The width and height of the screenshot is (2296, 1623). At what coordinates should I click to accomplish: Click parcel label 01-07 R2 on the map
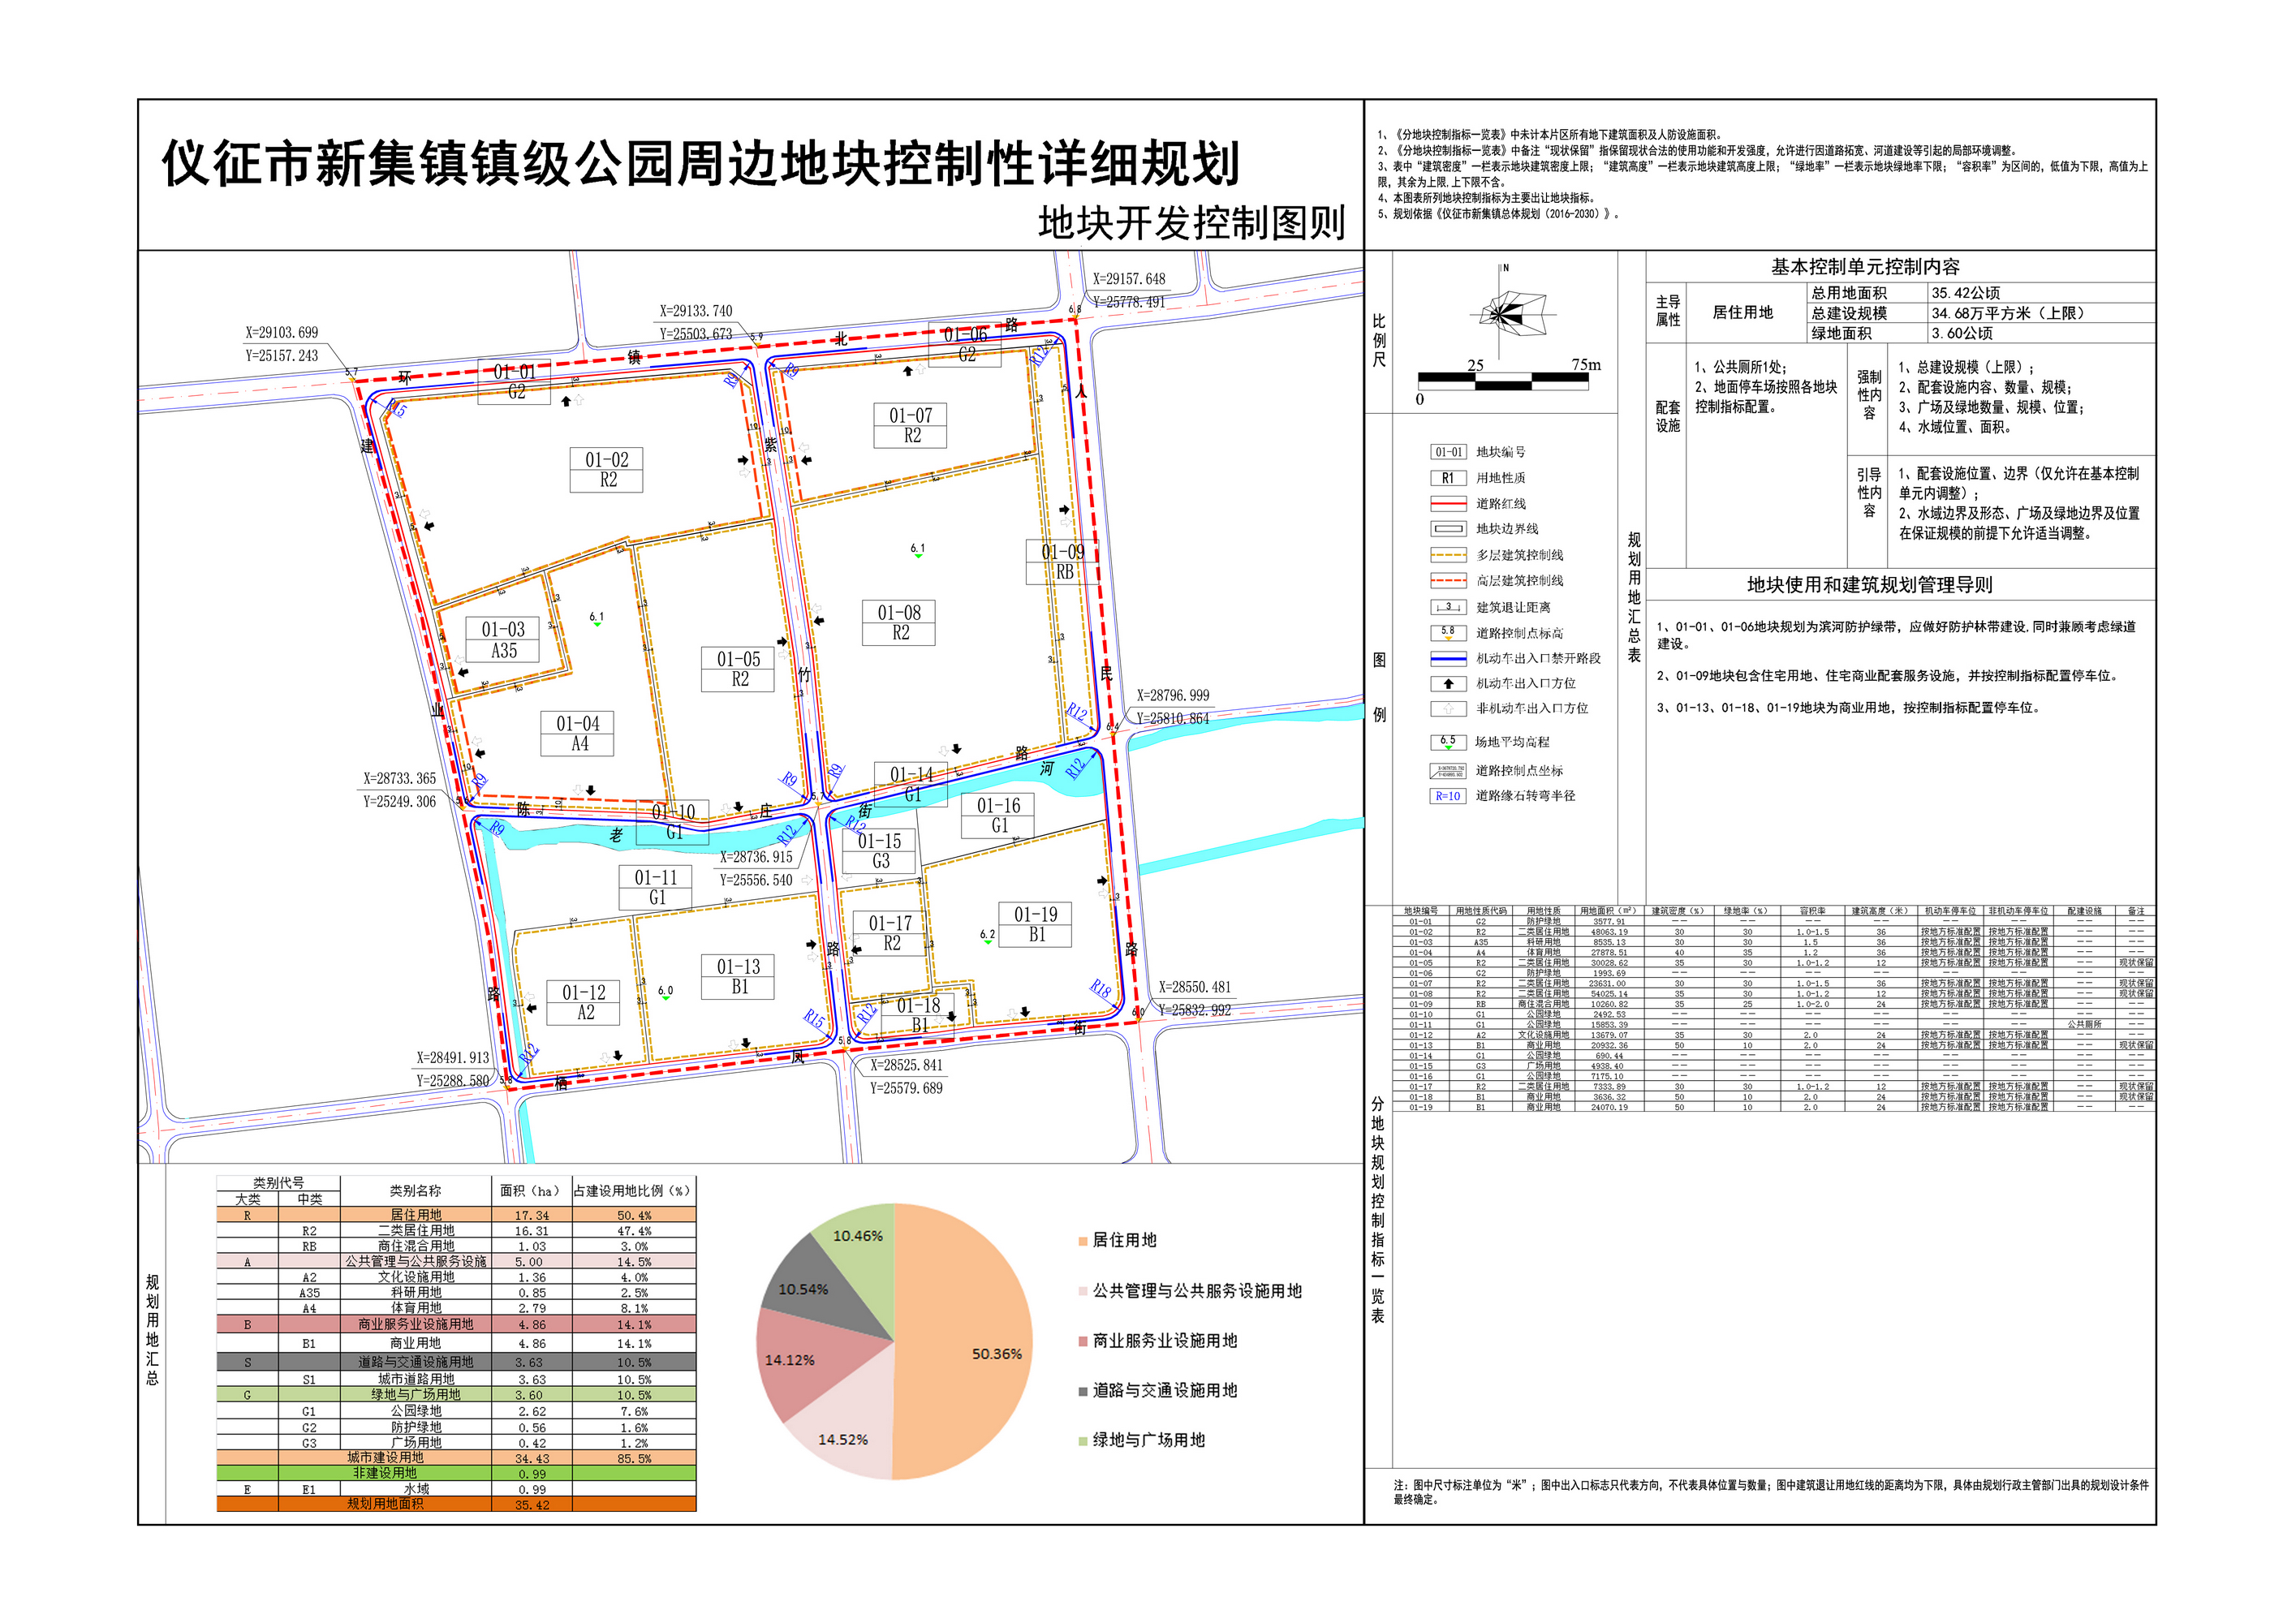click(911, 425)
